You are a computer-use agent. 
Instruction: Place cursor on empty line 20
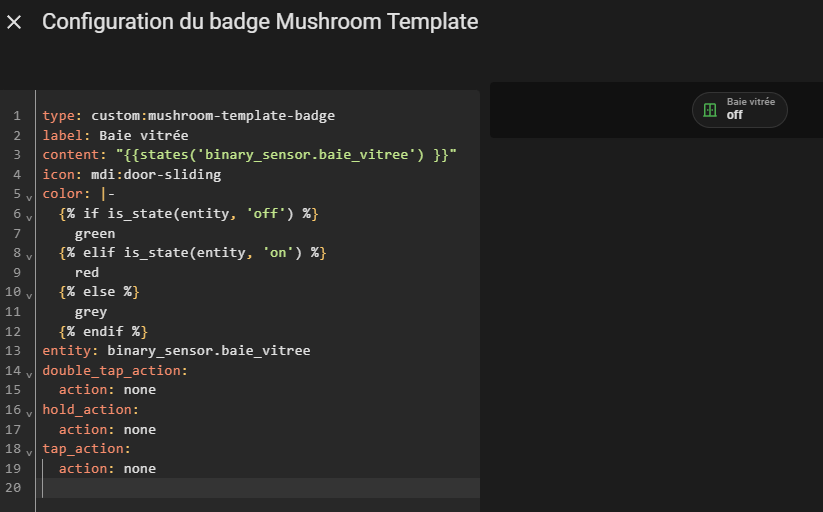[x=261, y=488]
